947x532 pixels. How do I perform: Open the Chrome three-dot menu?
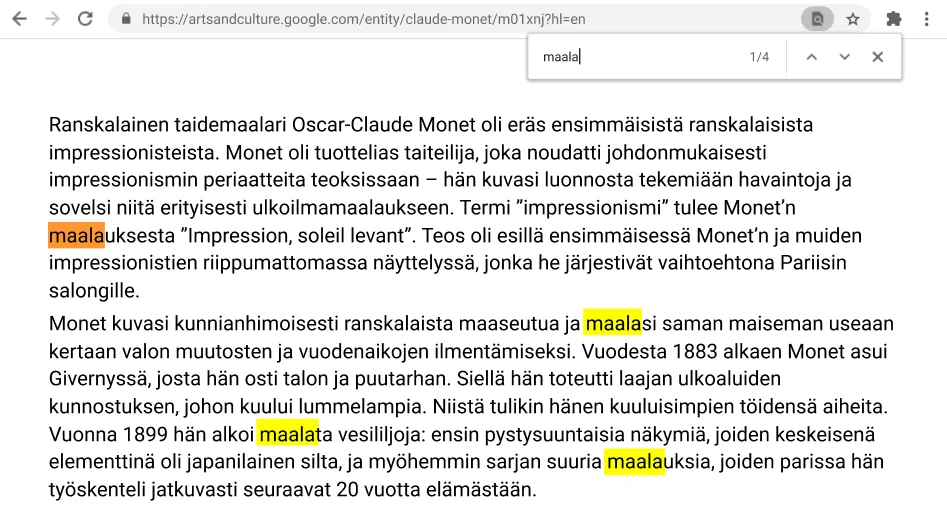tap(926, 19)
